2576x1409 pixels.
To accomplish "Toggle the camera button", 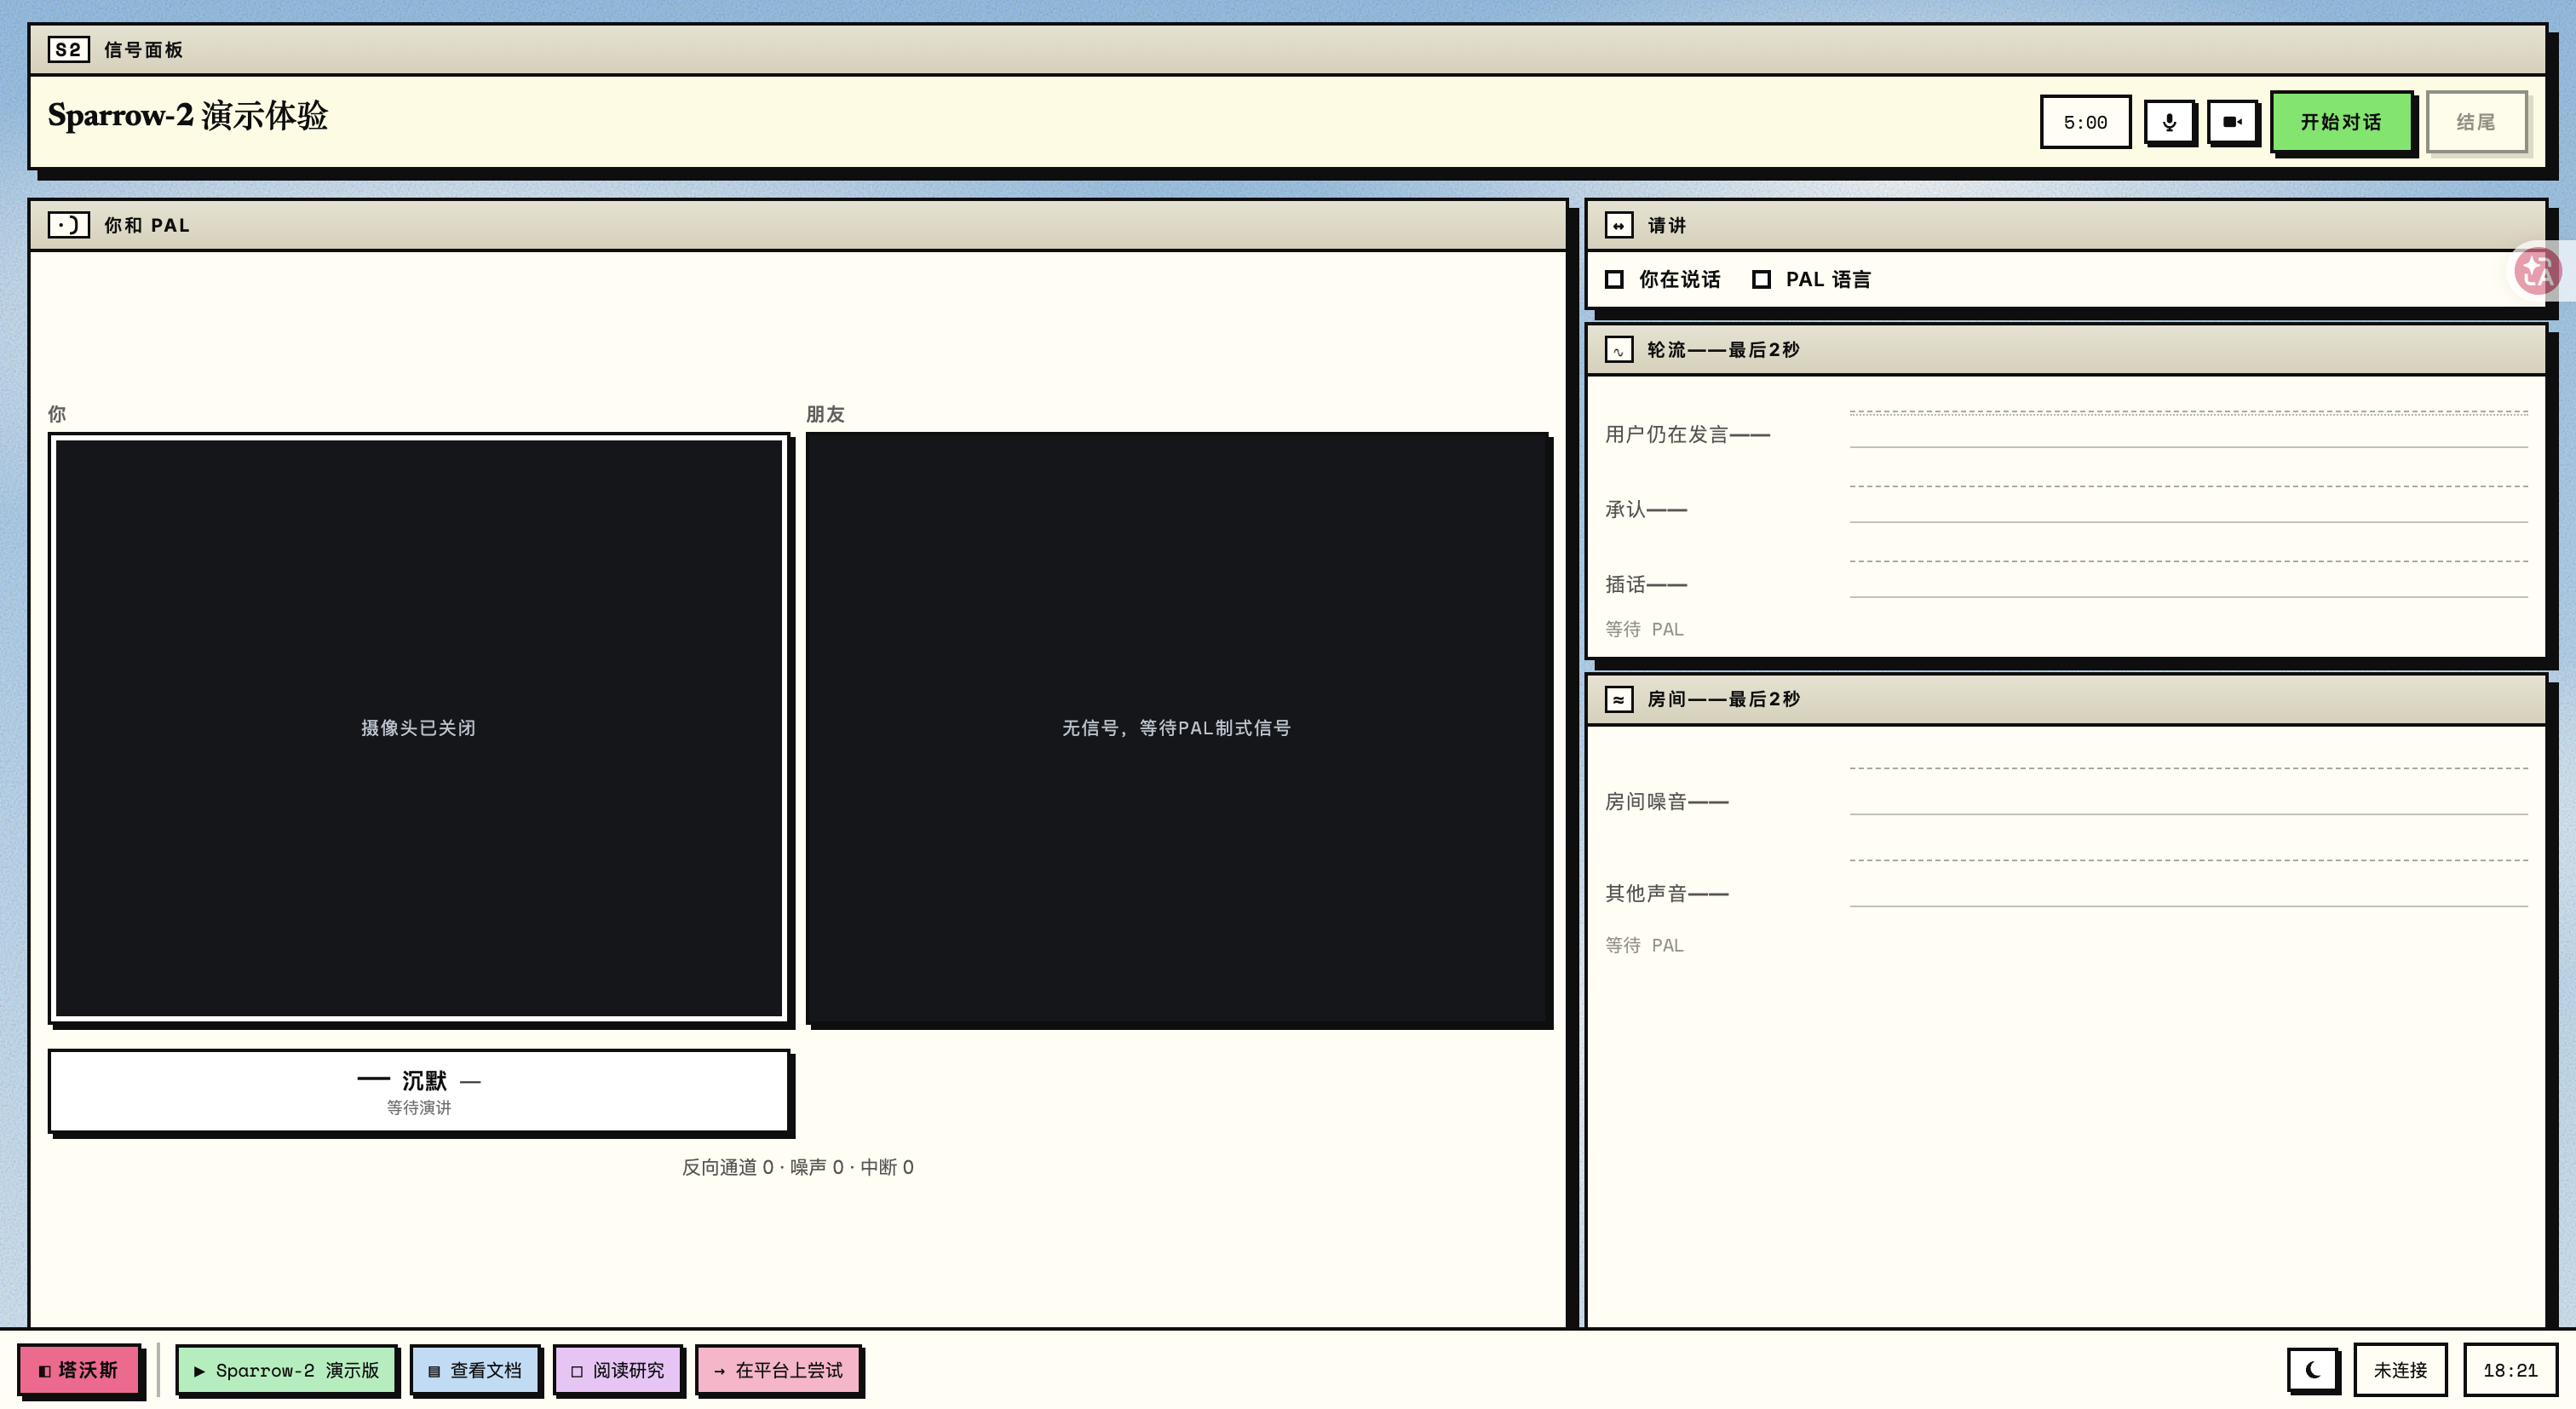I will coord(2232,122).
